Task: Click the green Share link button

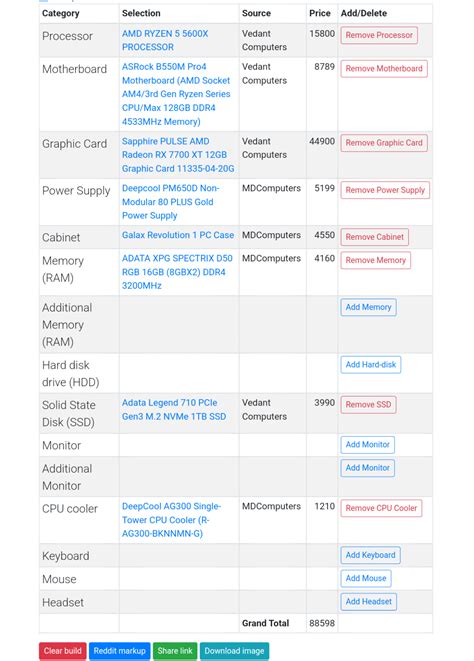Action: tap(175, 651)
